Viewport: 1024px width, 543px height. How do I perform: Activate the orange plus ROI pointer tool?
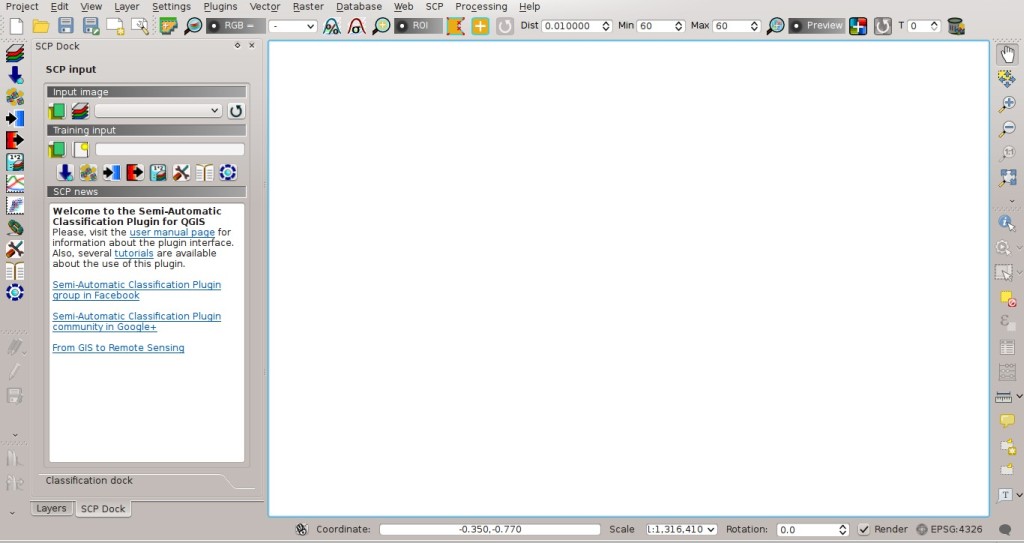(480, 26)
